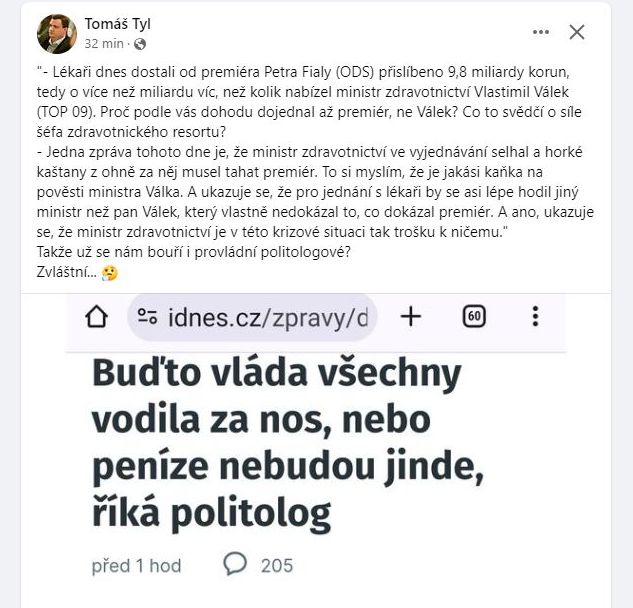Tap the home icon in the browser screenshot
Viewport: 633px width, 608px height.
(97, 317)
